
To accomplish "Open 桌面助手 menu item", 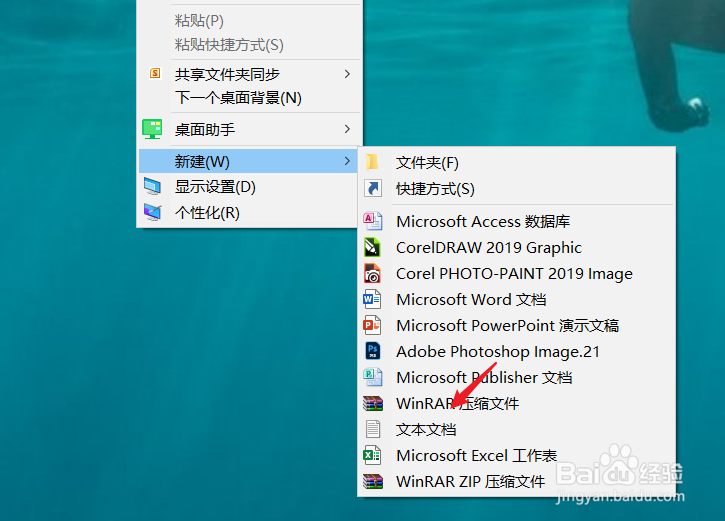I will click(249, 129).
